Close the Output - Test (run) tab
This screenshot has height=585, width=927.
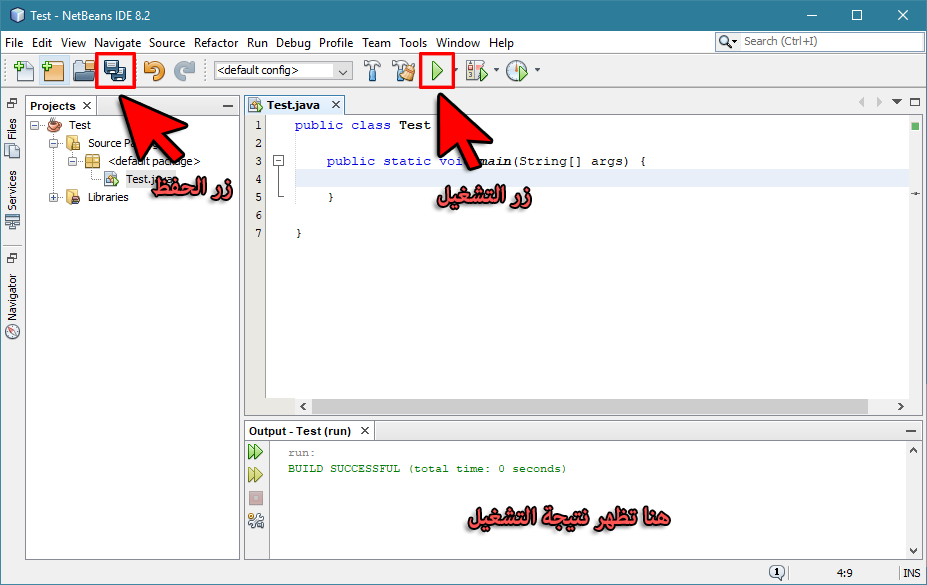[x=365, y=431]
